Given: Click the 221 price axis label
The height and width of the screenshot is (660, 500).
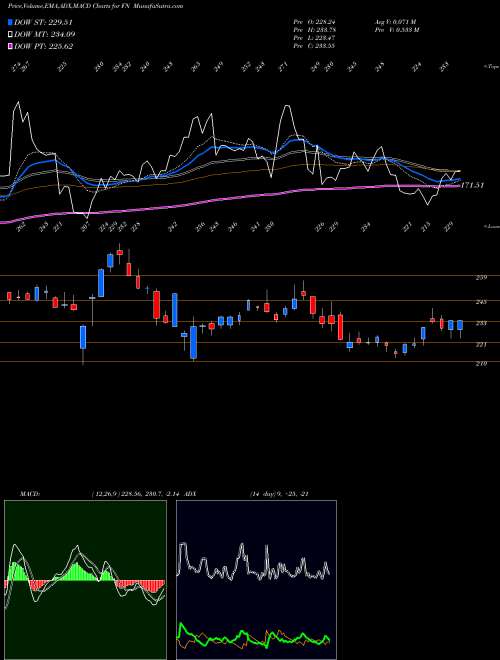Looking at the screenshot, I should pos(481,344).
